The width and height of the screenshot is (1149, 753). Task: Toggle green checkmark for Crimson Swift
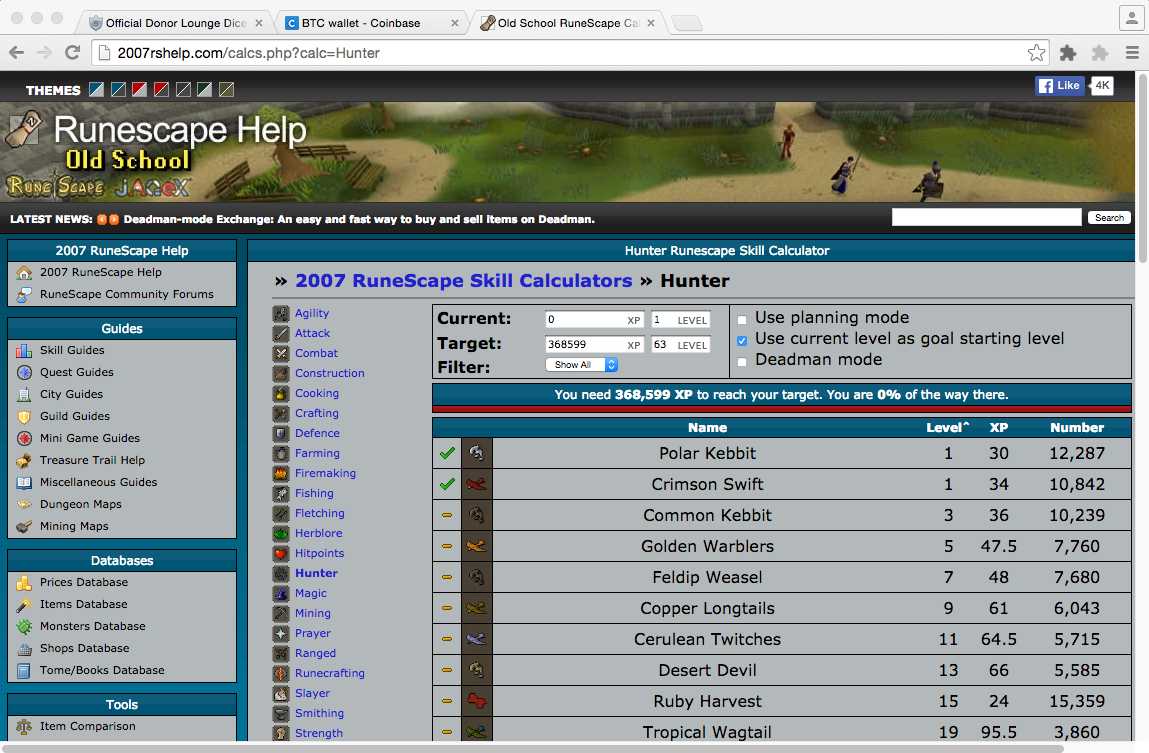447,484
